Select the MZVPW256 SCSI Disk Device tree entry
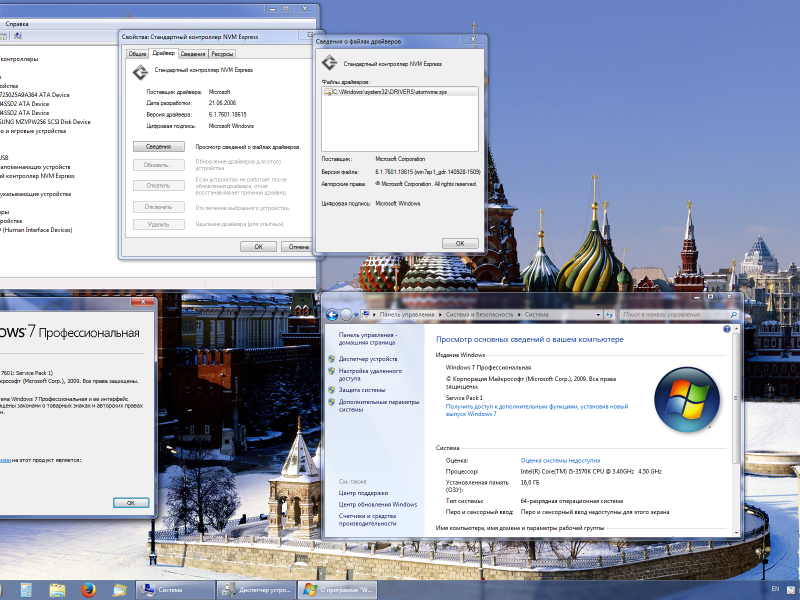Viewport: 800px width, 600px height. tap(45, 121)
